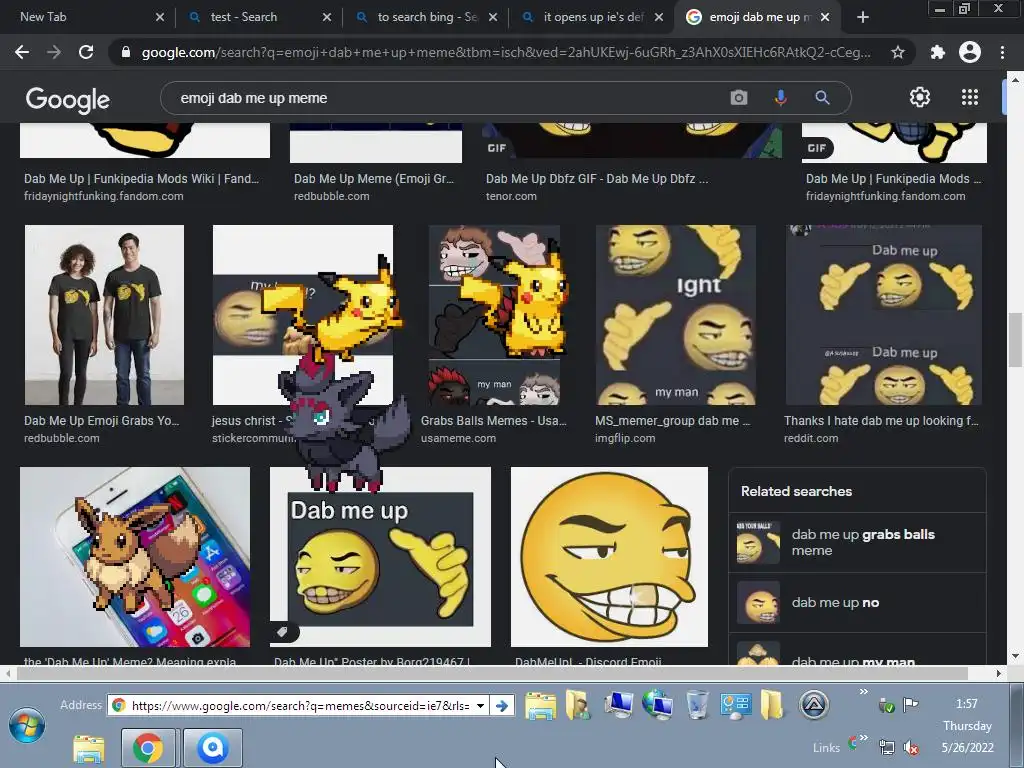Open the Chrome profile avatar icon
This screenshot has width=1024, height=768.
click(x=970, y=52)
